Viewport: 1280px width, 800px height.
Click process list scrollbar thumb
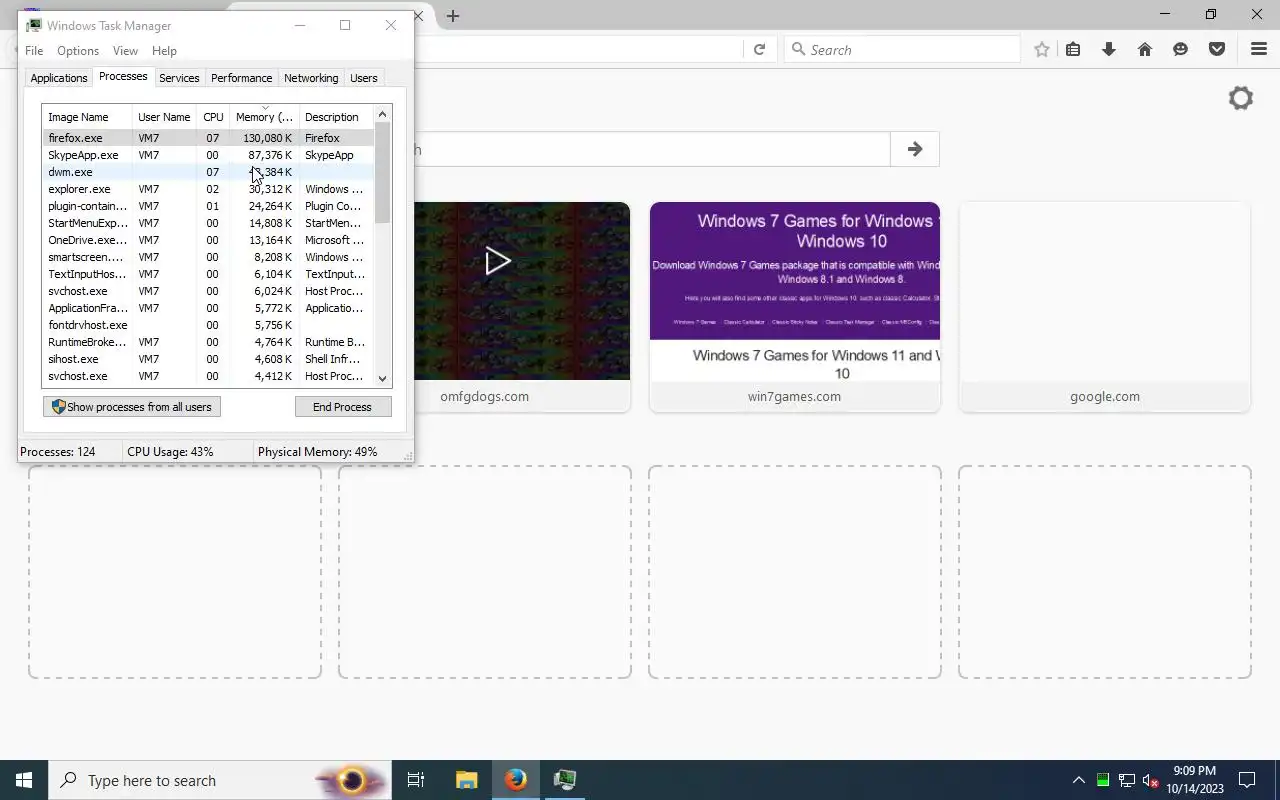[x=382, y=172]
